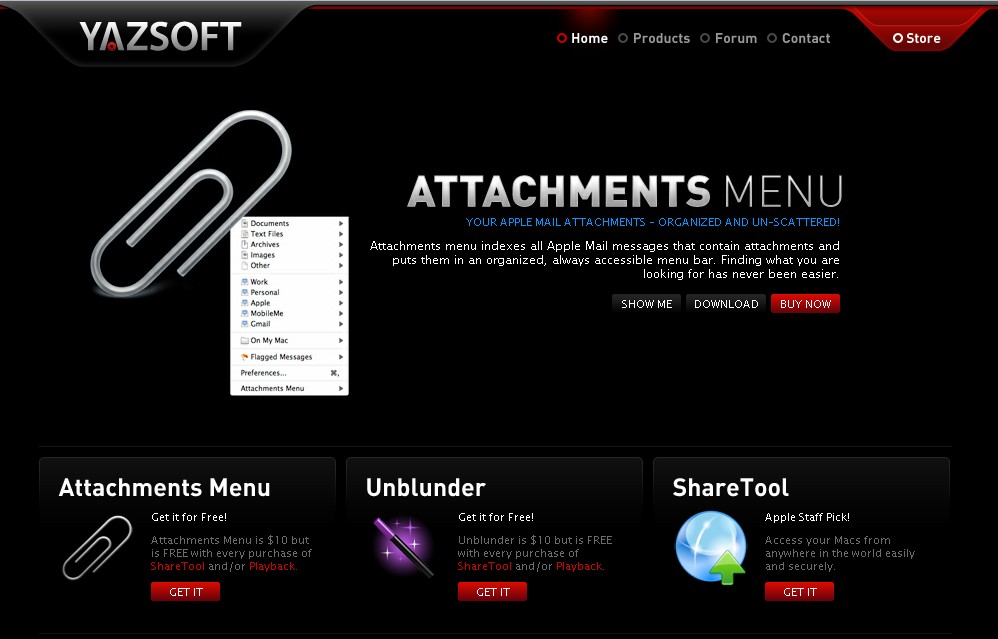Click 'Get it for Free!' under Attachments Menu
This screenshot has width=998, height=639.
[189, 517]
